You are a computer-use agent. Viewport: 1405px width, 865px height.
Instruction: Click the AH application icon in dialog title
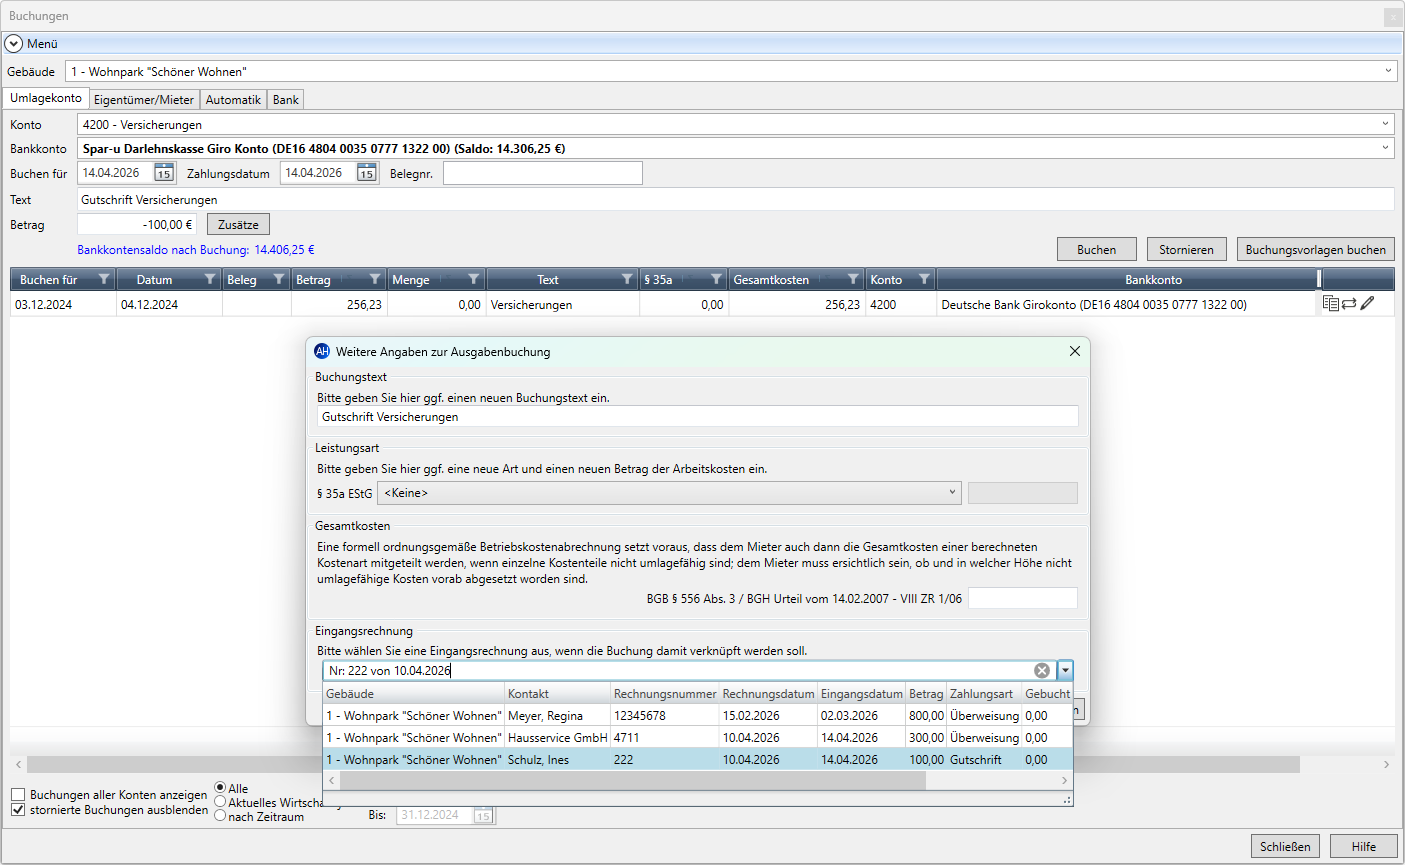click(322, 351)
